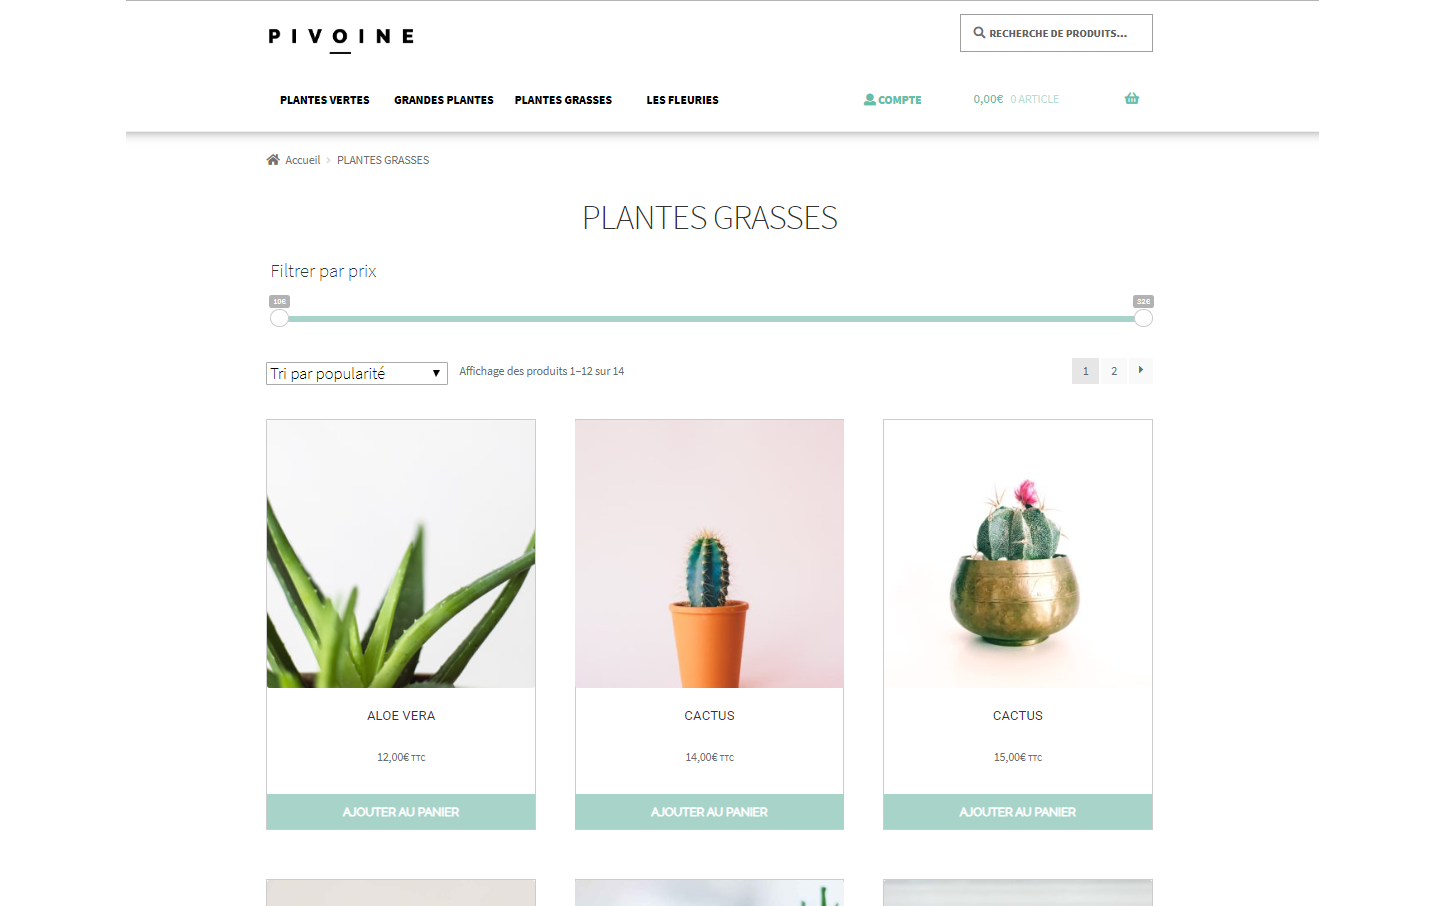Click the shopping basket icon
The height and width of the screenshot is (906, 1445).
click(1131, 98)
